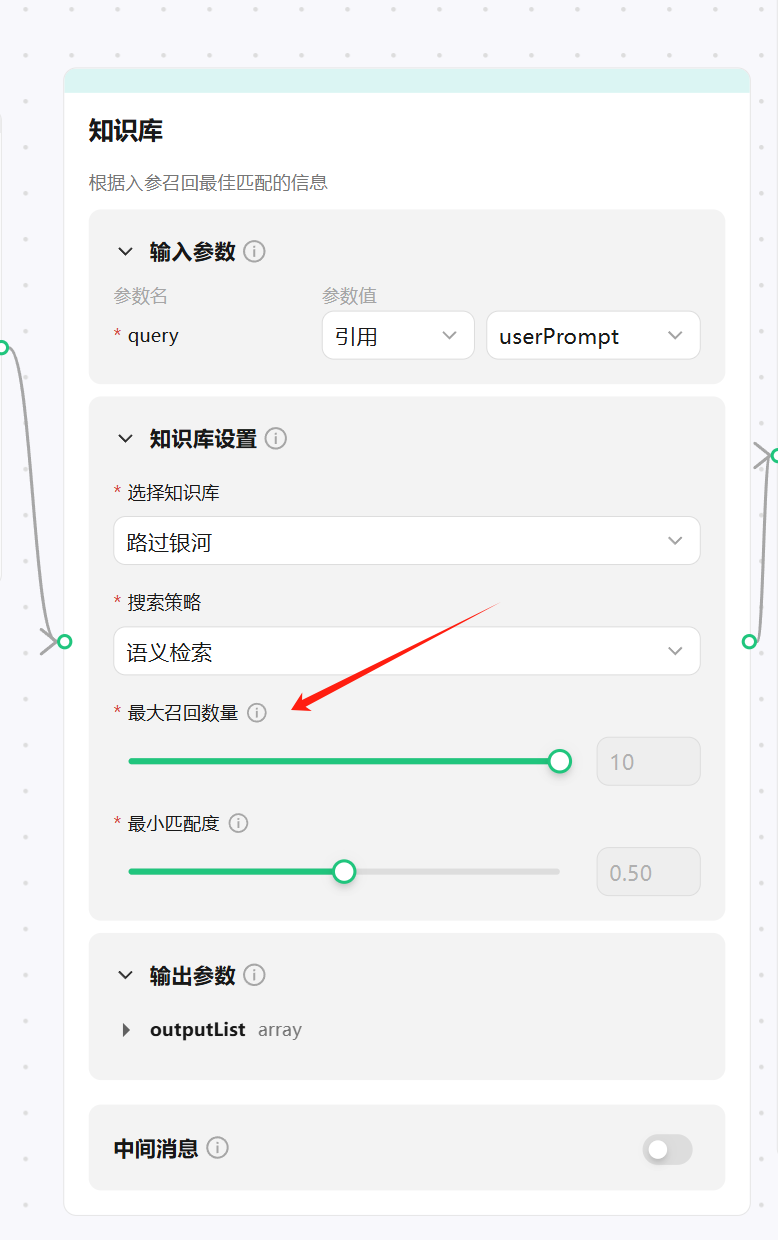Image resolution: width=778 pixels, height=1240 pixels.
Task: Click the 最大召回数量 value field showing 10
Action: pos(648,762)
